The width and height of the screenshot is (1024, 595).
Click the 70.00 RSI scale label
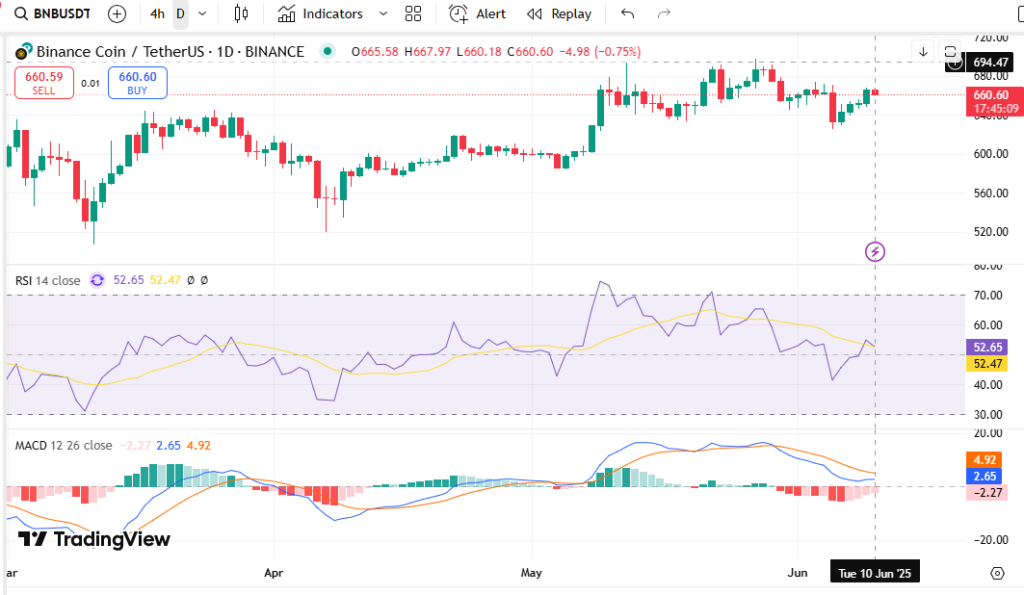988,295
